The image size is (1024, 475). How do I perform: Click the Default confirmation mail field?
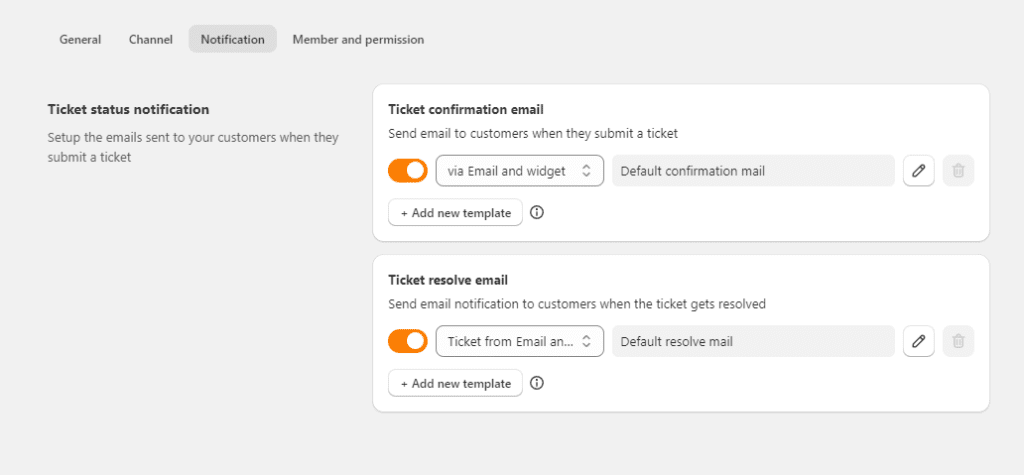pos(753,171)
